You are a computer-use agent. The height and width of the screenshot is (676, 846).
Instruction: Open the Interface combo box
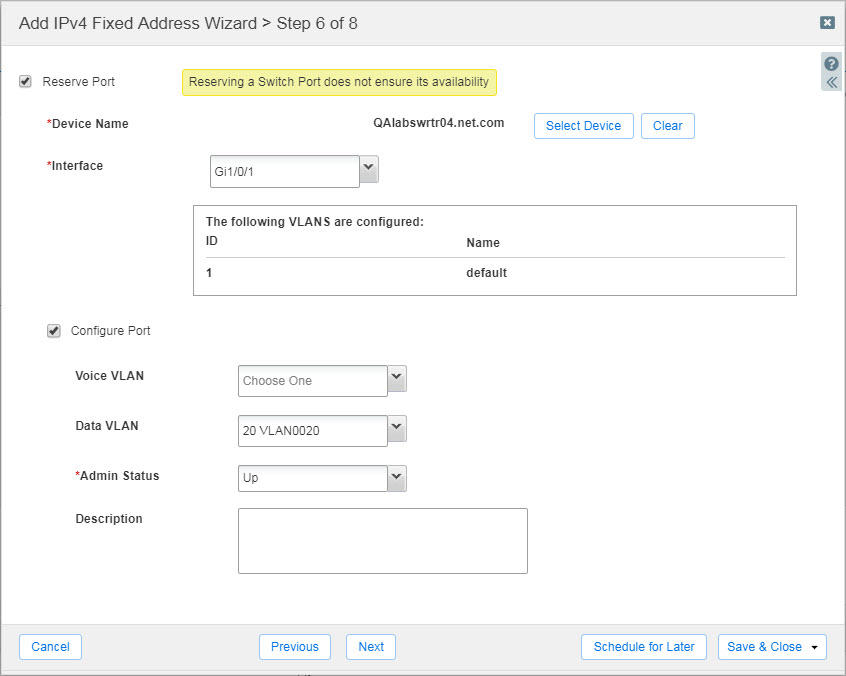[x=285, y=171]
